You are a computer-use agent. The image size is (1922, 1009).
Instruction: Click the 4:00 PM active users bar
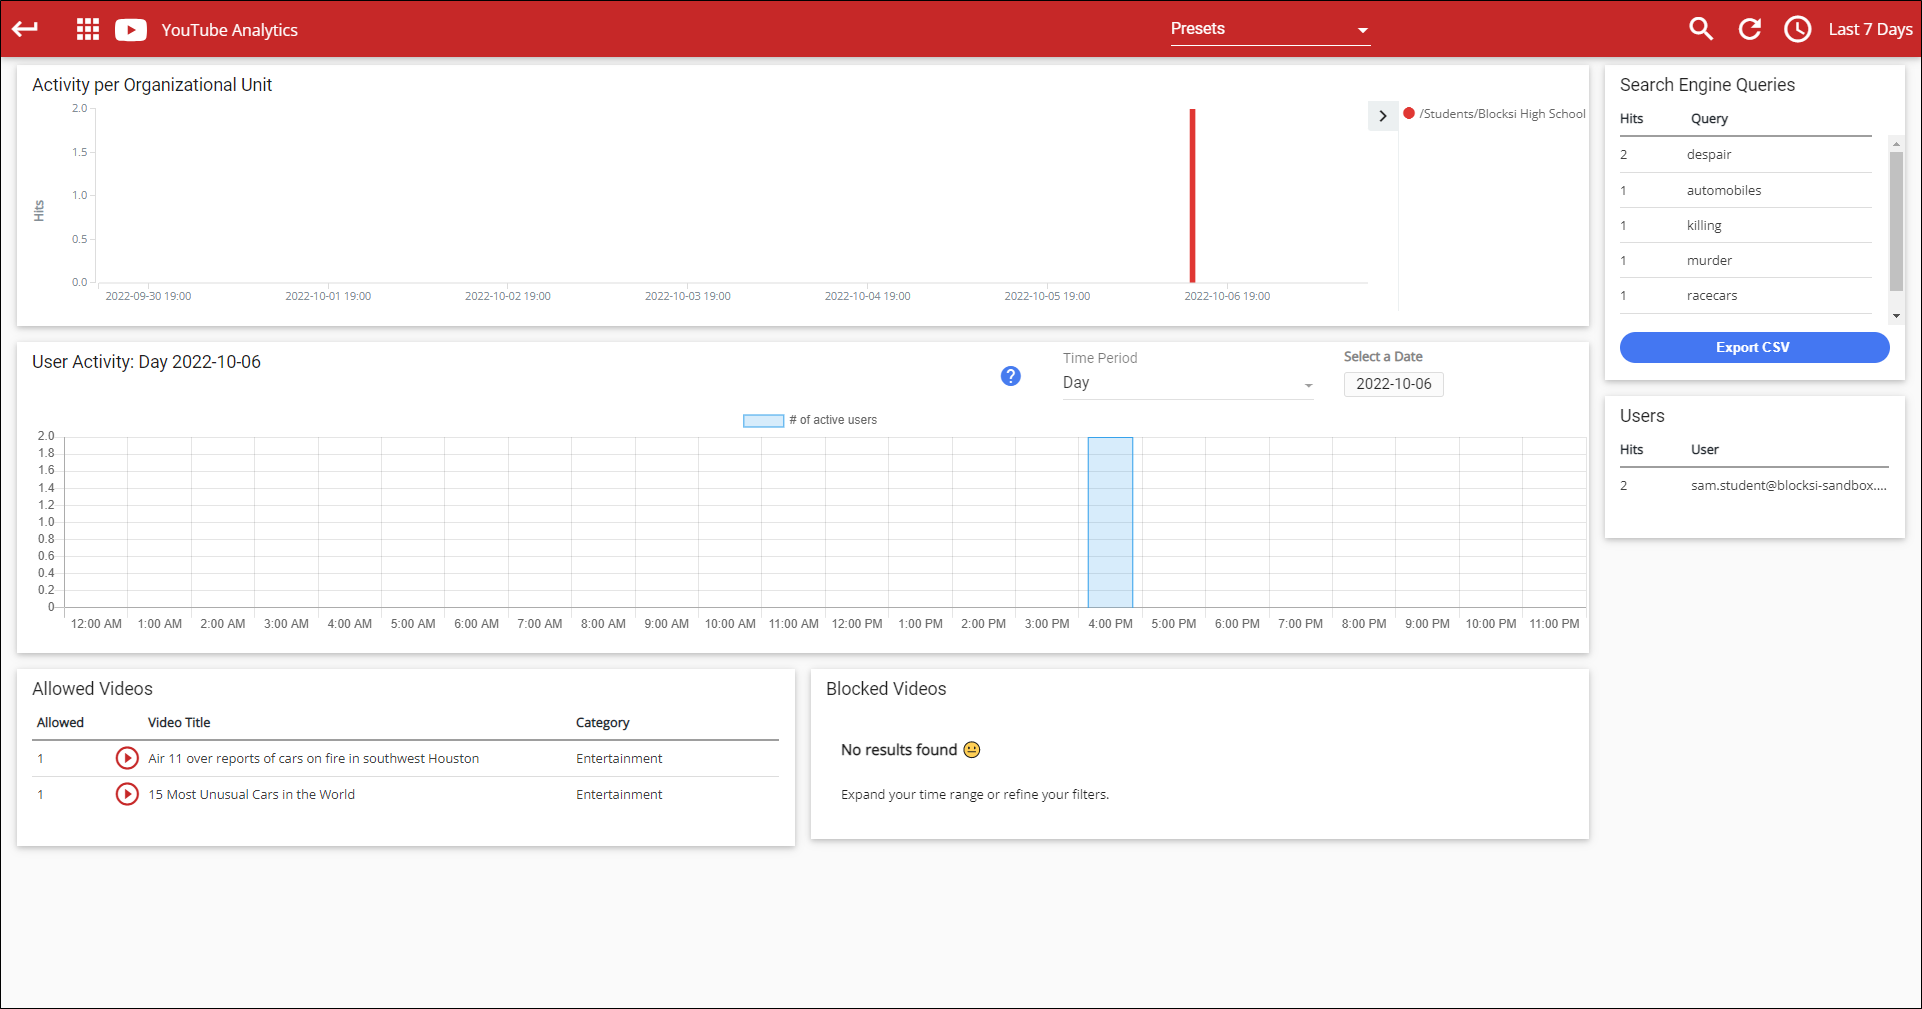[x=1110, y=522]
